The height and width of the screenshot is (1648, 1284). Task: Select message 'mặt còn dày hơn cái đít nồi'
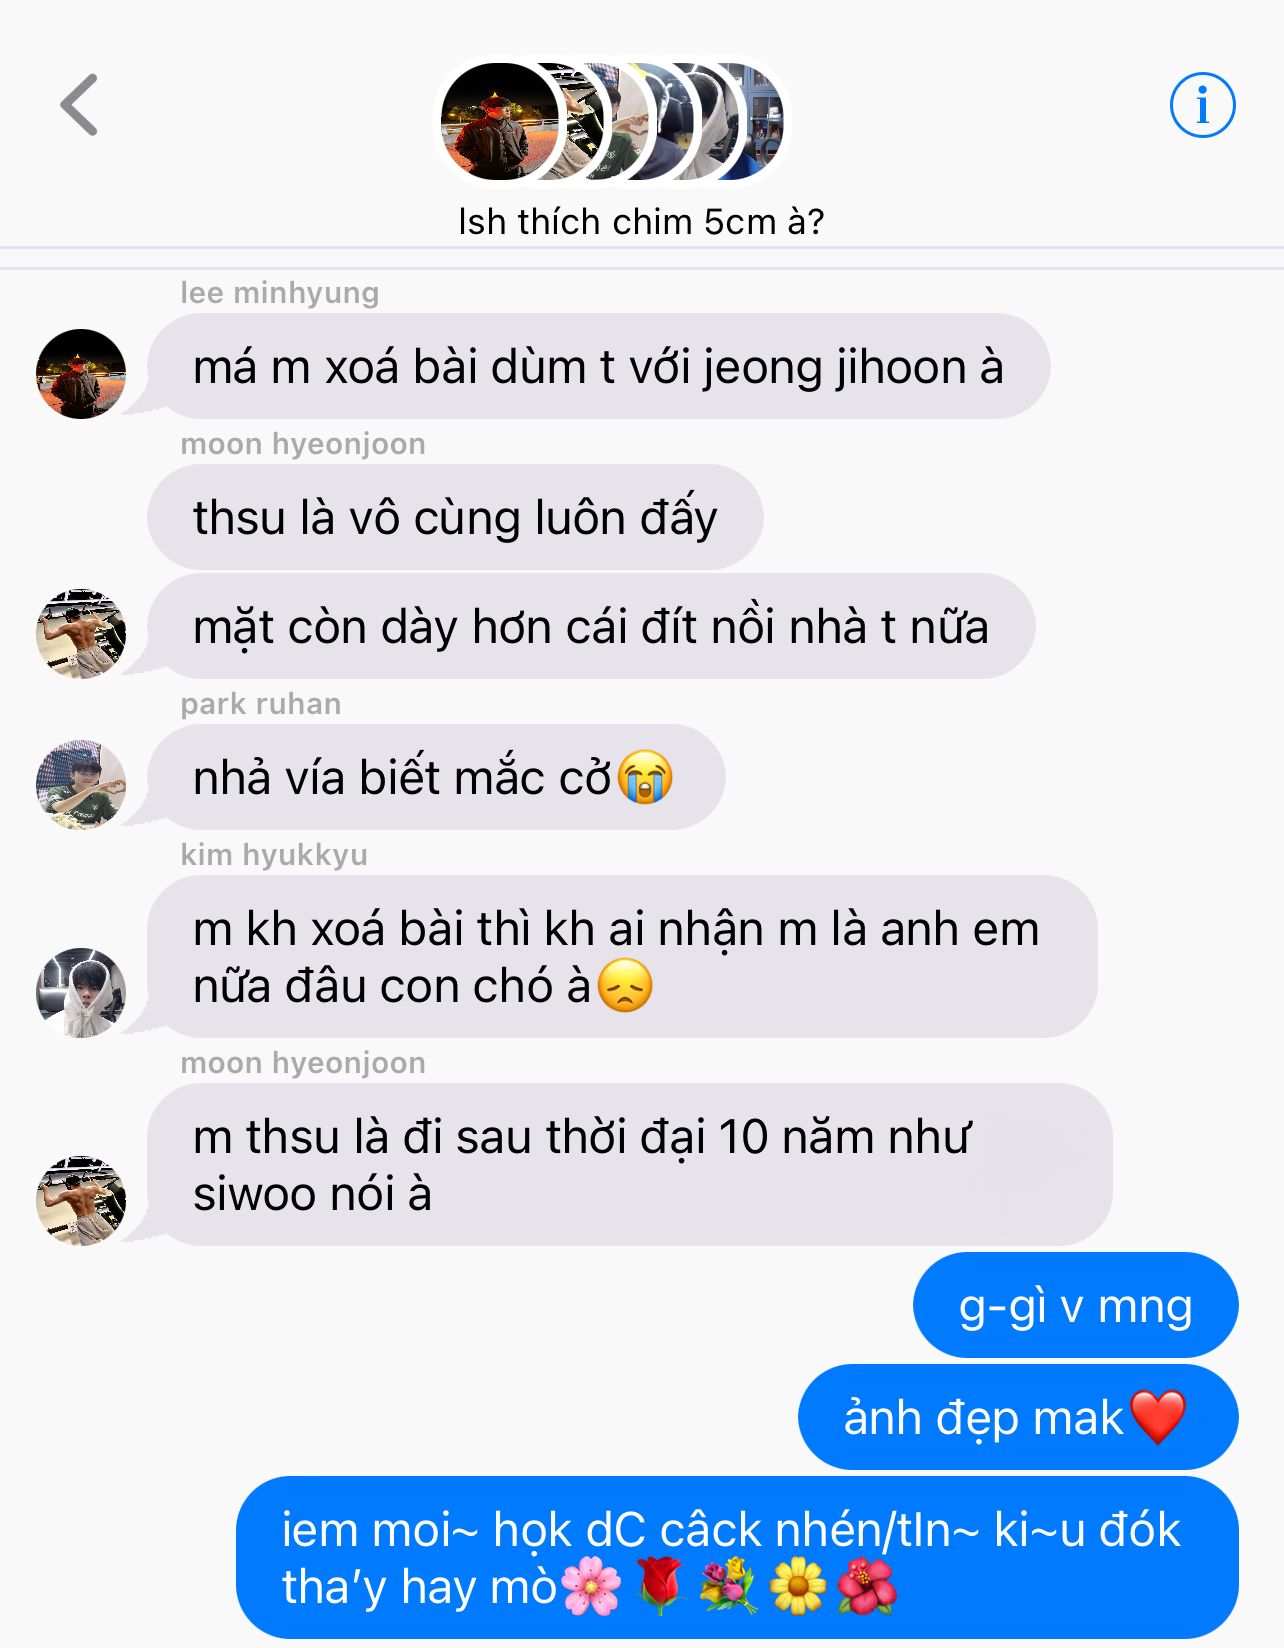point(591,627)
